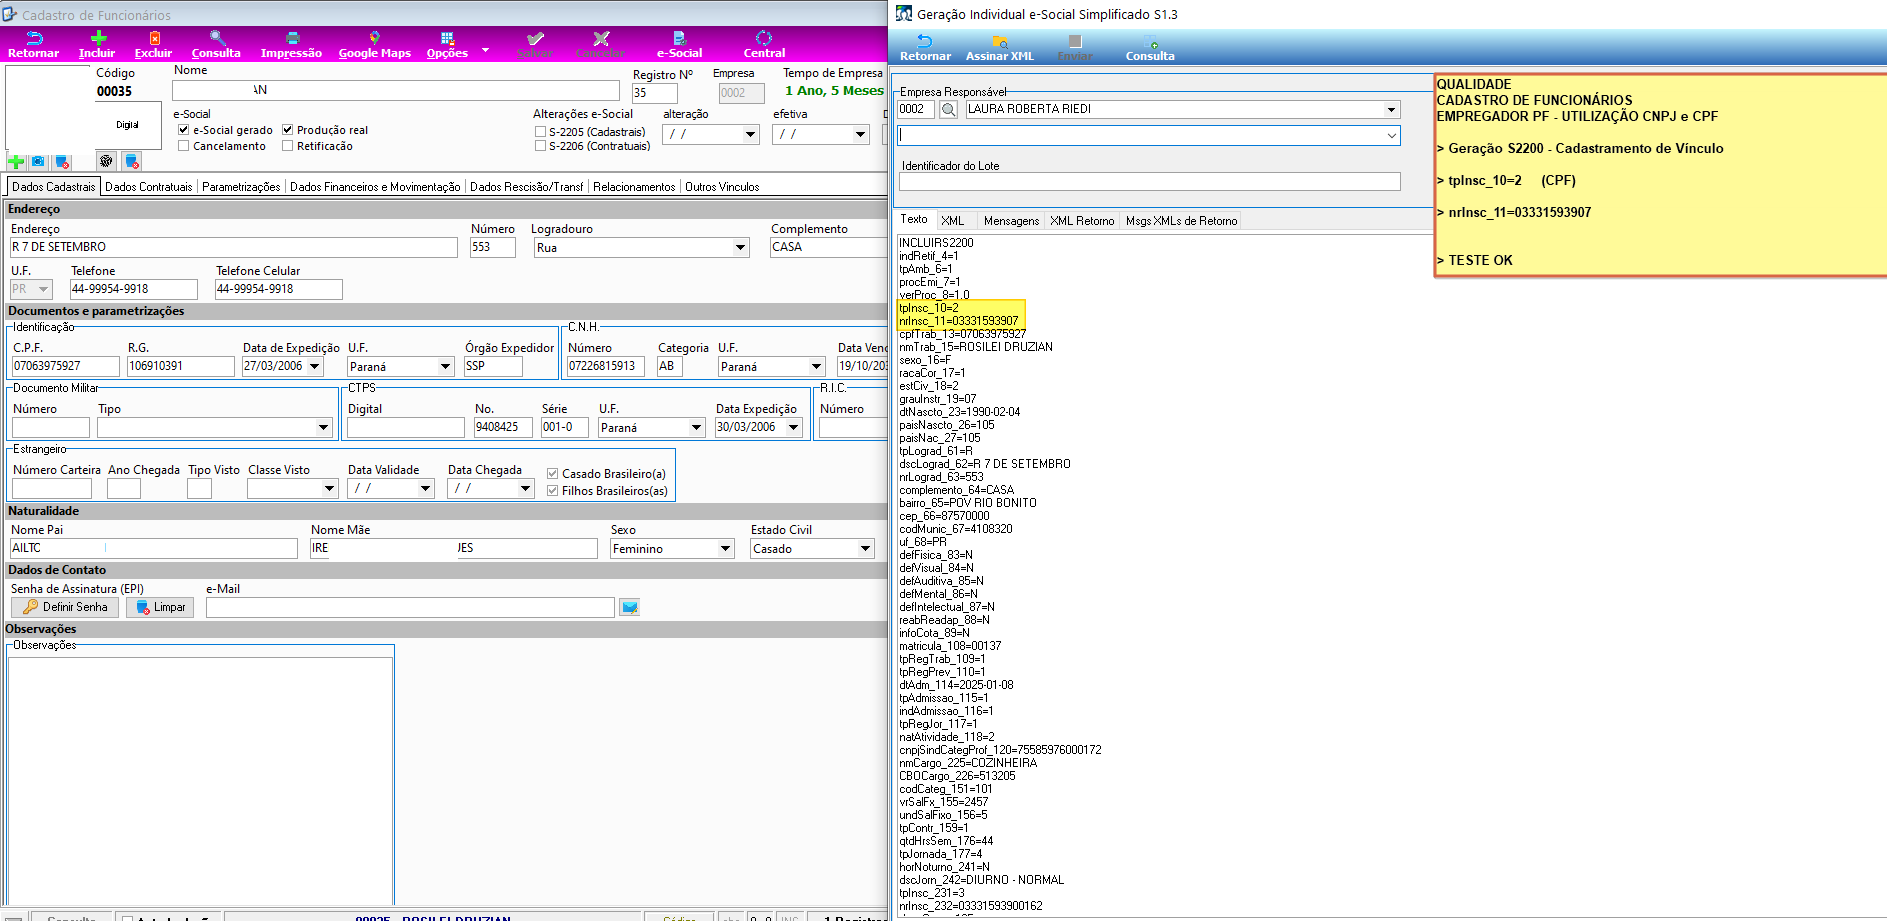Open the XML Retorno tab

(1082, 221)
